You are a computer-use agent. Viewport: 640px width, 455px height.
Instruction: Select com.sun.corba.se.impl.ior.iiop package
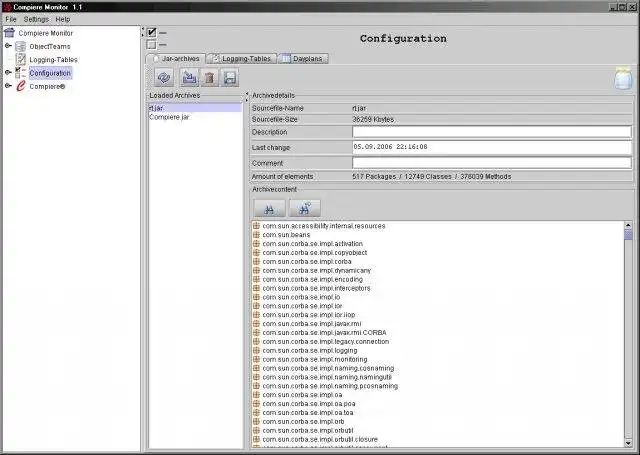point(309,315)
